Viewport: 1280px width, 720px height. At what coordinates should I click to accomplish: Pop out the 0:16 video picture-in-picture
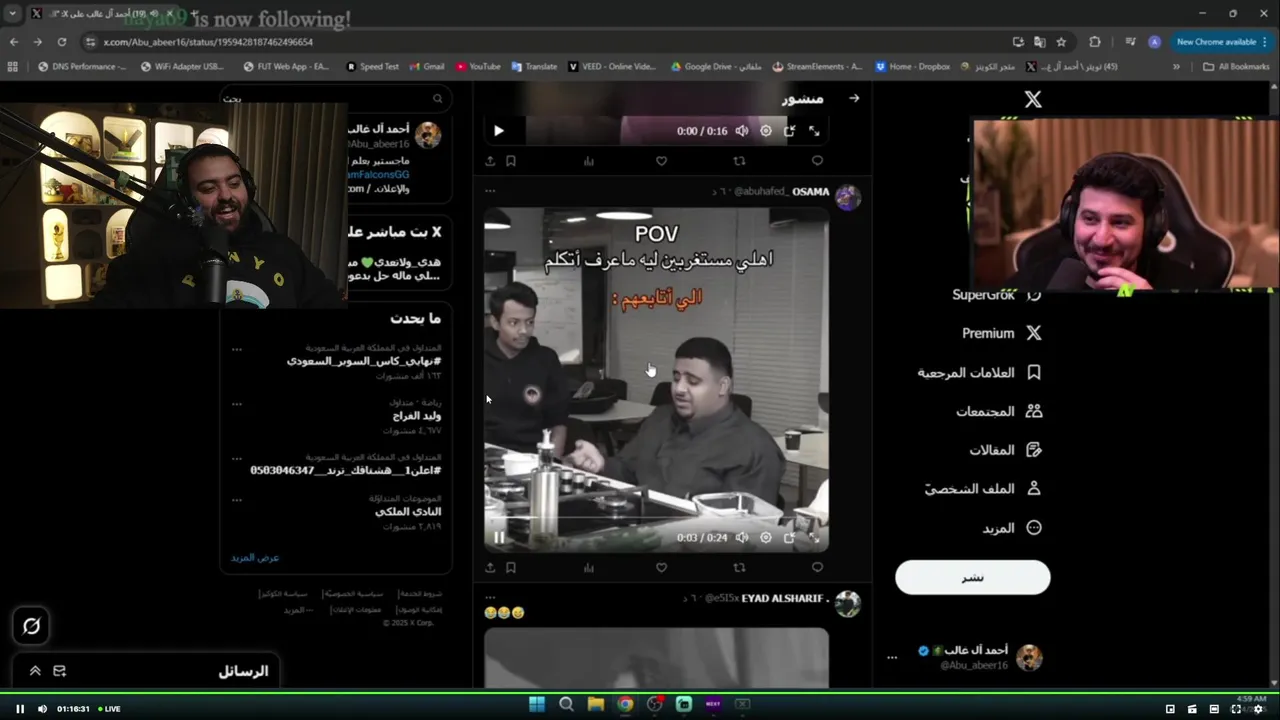(x=790, y=130)
